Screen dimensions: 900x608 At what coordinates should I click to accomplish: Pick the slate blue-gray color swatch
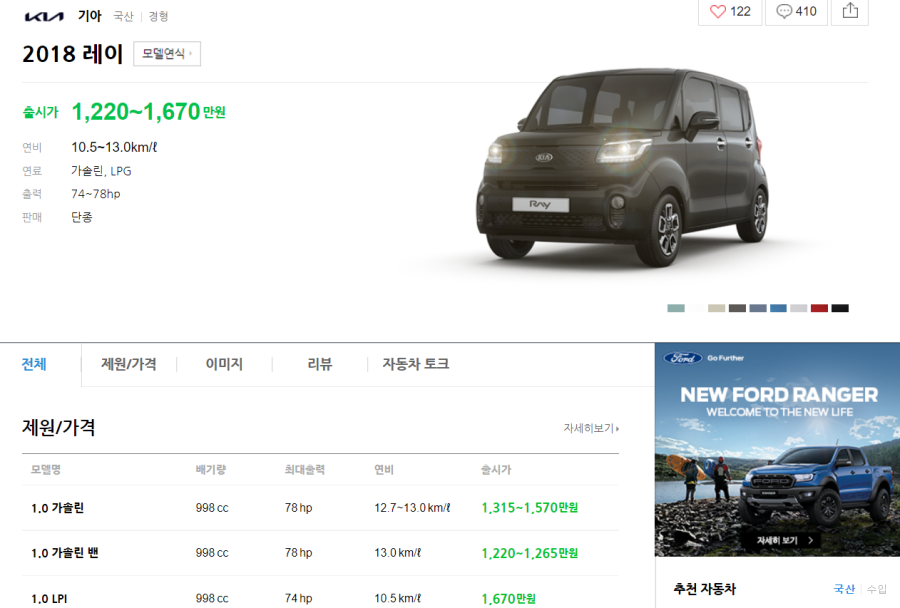coord(758,308)
